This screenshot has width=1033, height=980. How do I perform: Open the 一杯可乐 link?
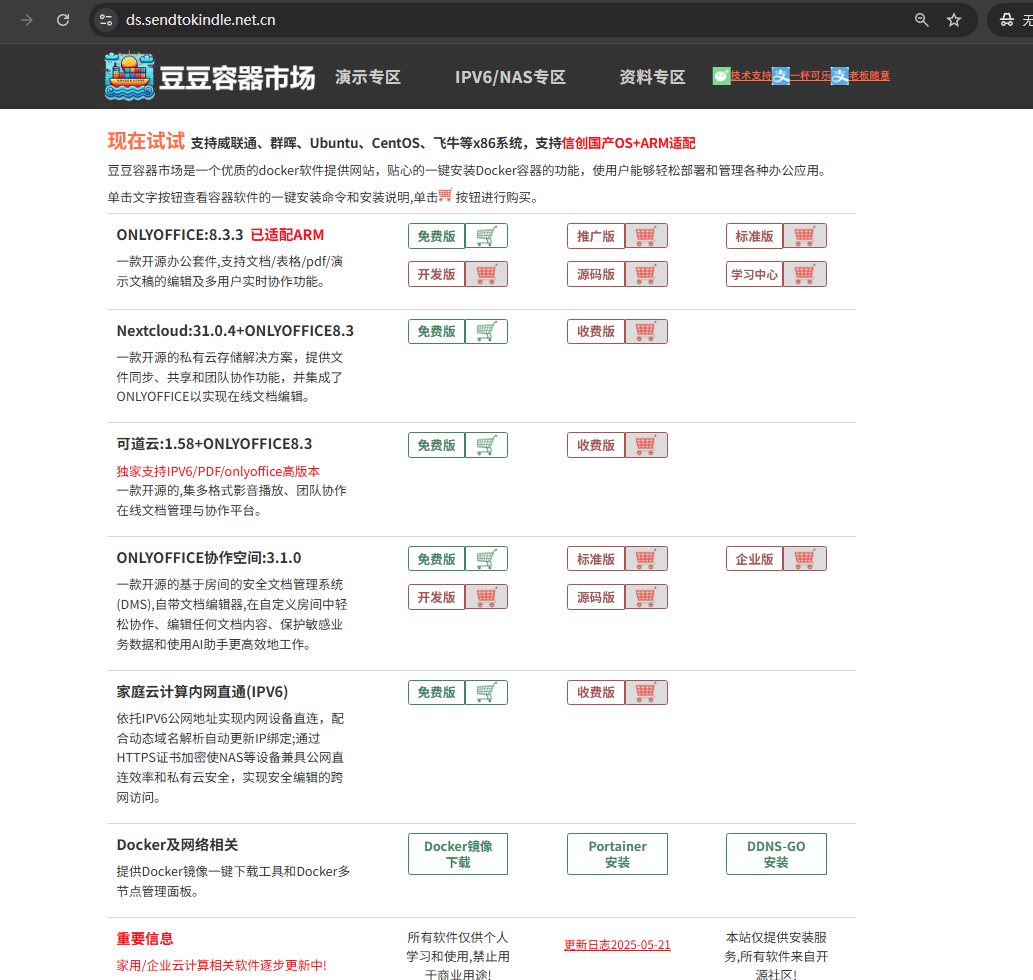pyautogui.click(x=810, y=76)
